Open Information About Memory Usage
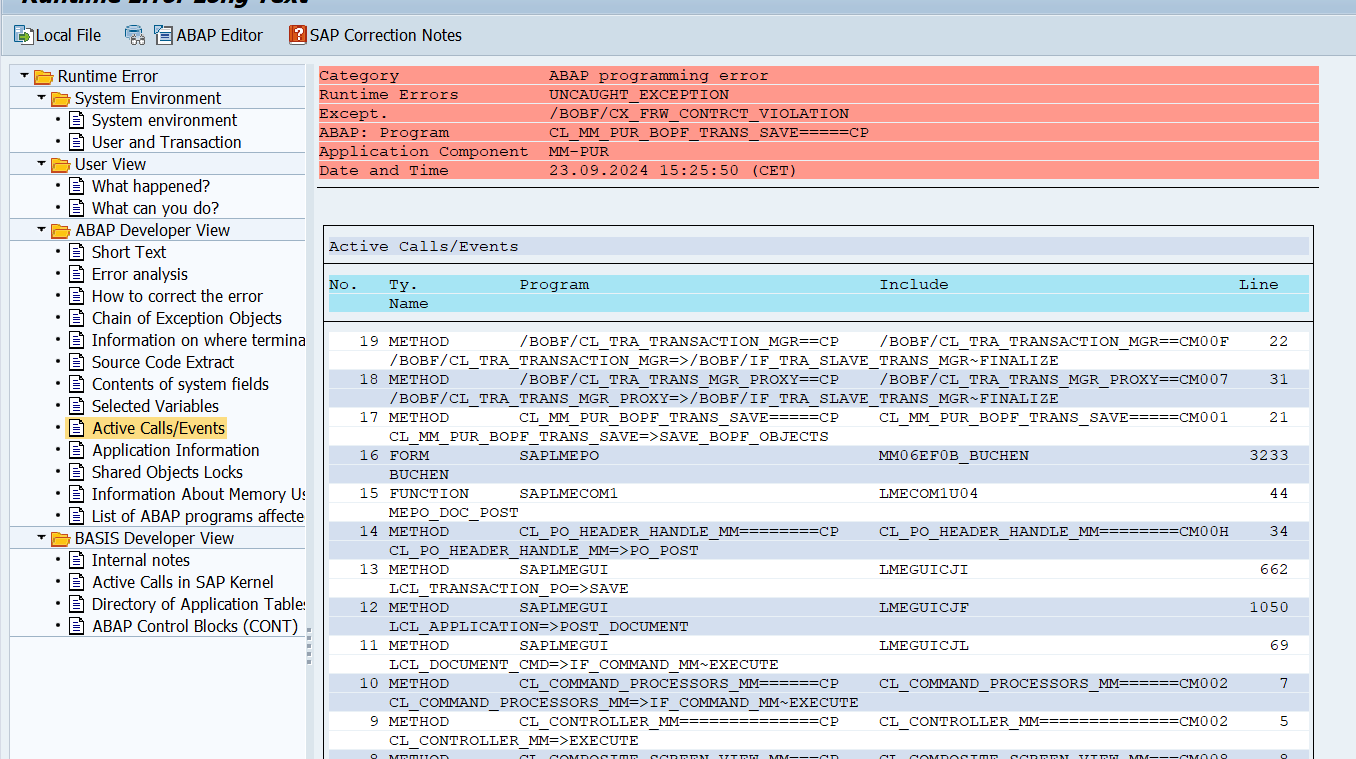The image size is (1356, 759). [x=198, y=495]
